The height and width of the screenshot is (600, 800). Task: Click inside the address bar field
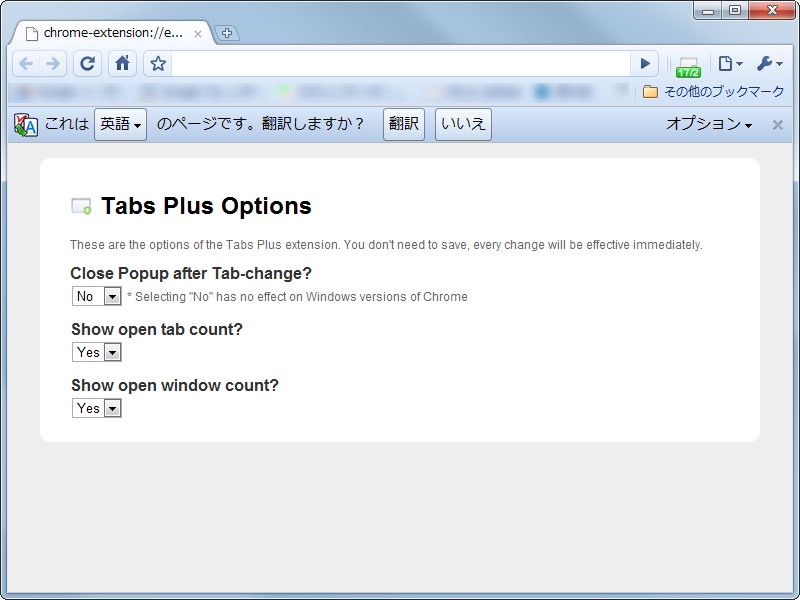coord(401,64)
